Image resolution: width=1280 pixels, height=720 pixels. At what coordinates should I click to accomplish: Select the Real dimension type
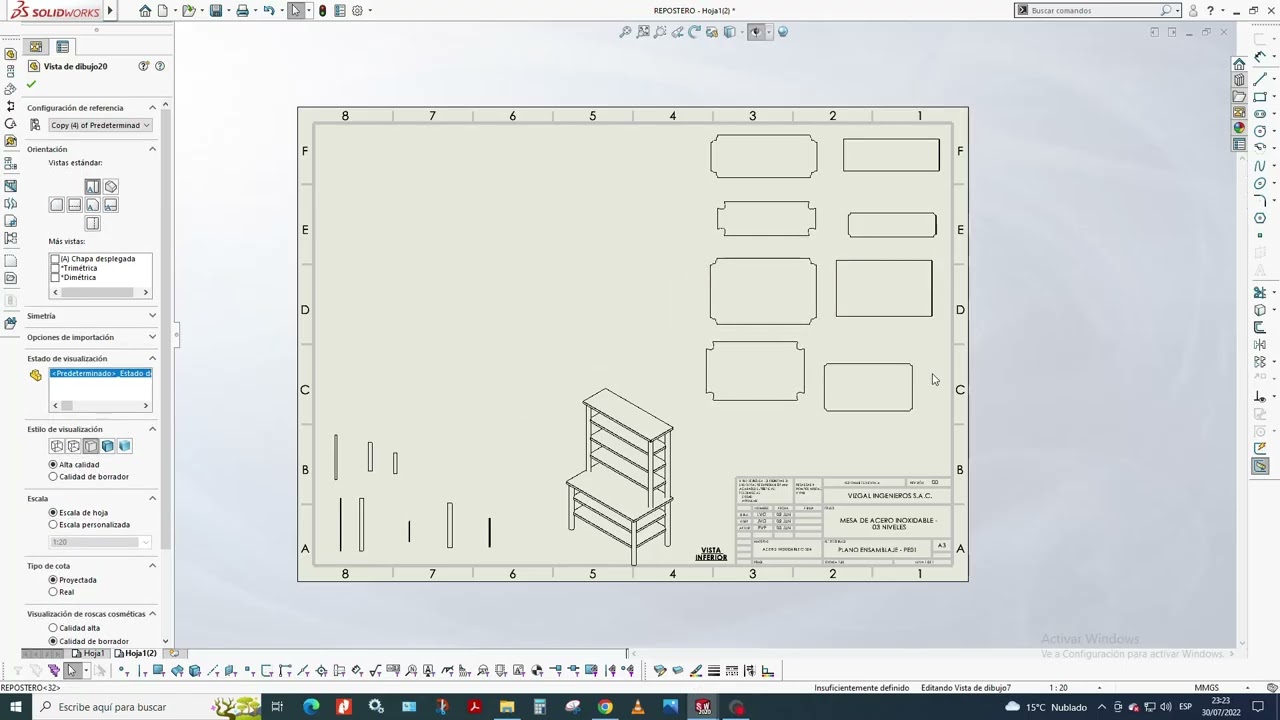pos(54,592)
